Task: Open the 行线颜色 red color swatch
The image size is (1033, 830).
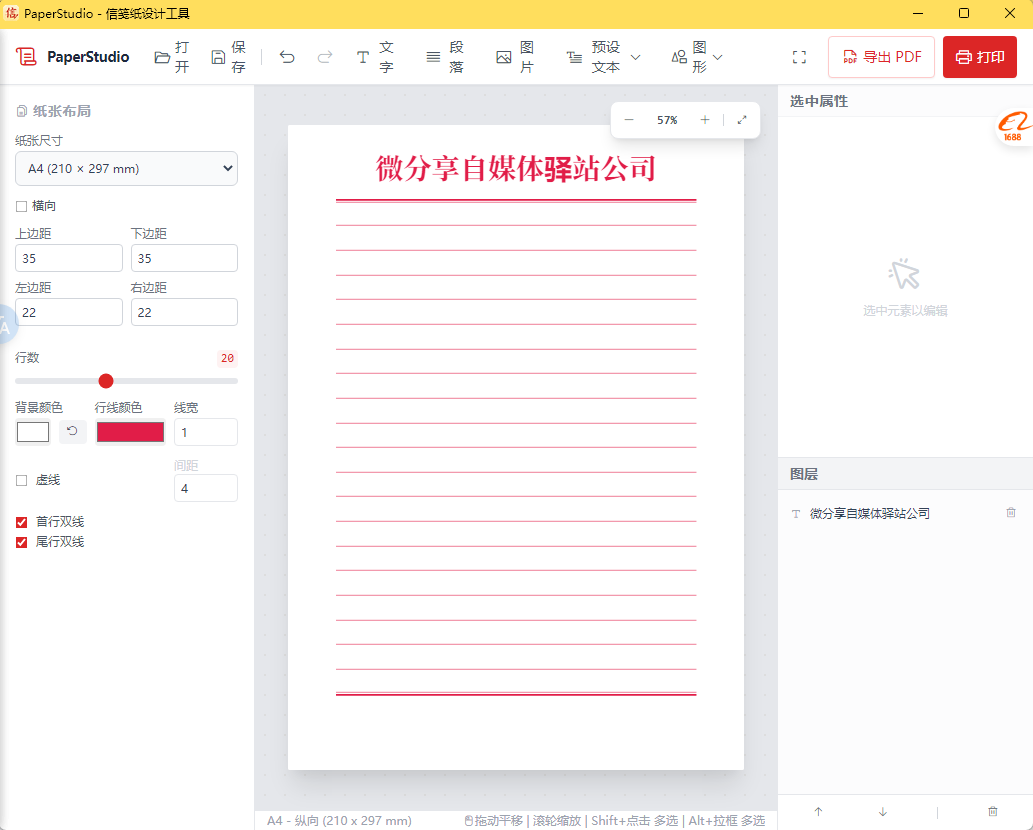Action: [130, 432]
